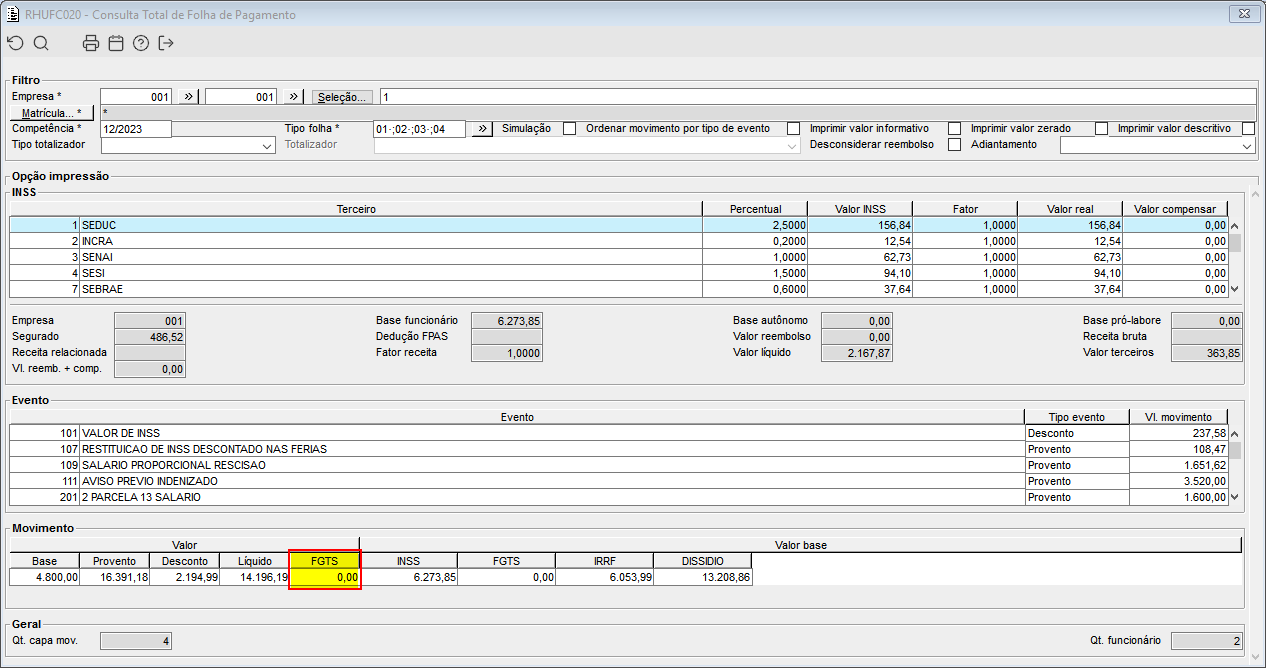Screen dimensions: 1266x668
Task: Click the Evento table scroll-up arrow
Action: click(1235, 434)
